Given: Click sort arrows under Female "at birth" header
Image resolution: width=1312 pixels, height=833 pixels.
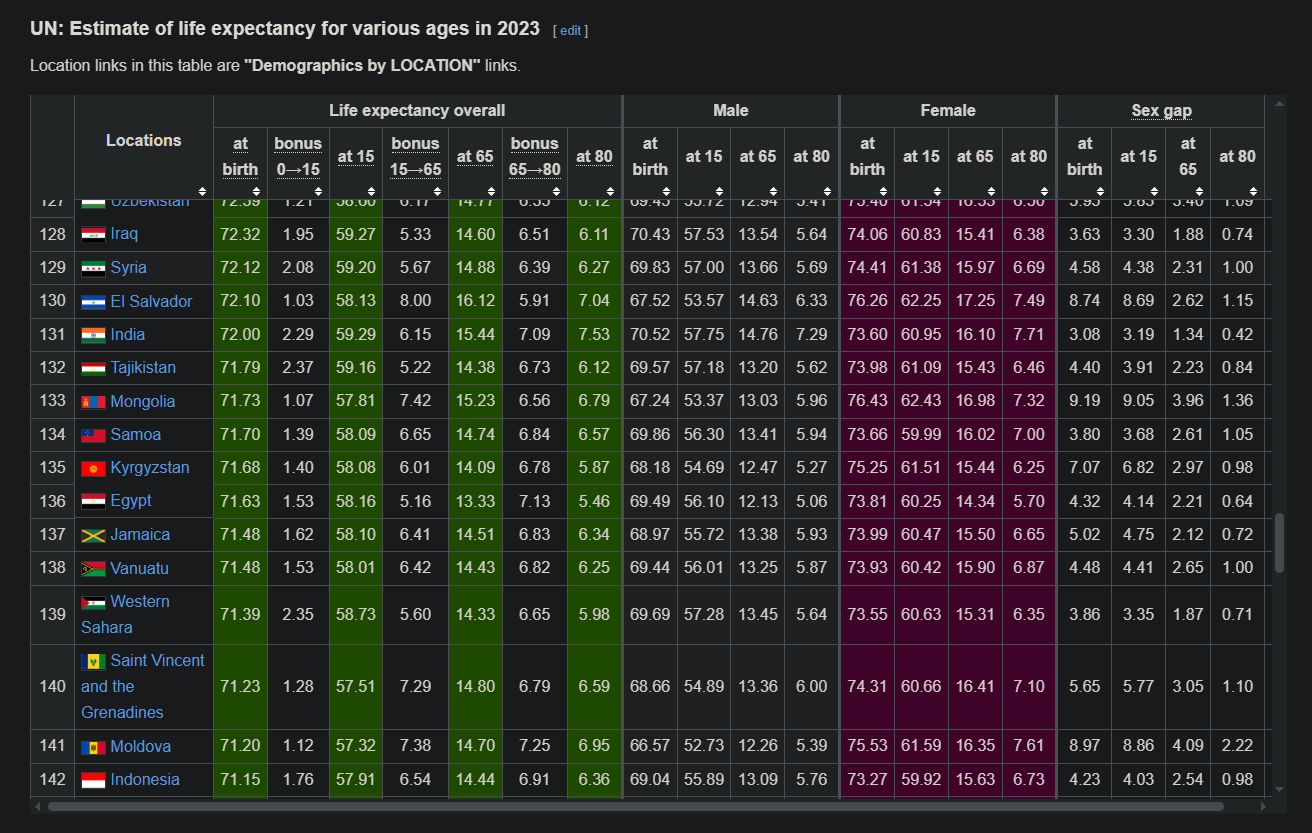Looking at the screenshot, I should pos(883,191).
